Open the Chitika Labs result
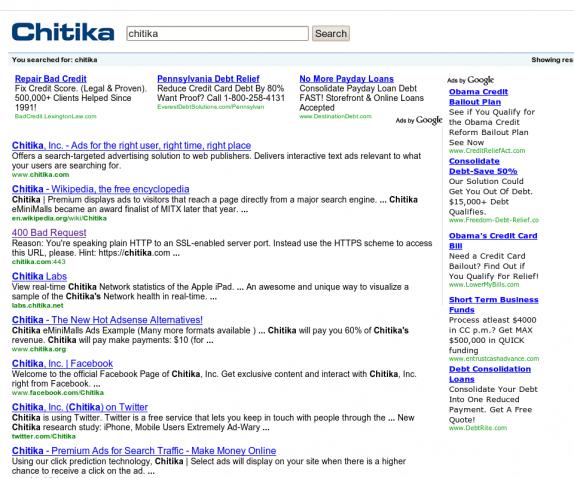 (x=39, y=276)
